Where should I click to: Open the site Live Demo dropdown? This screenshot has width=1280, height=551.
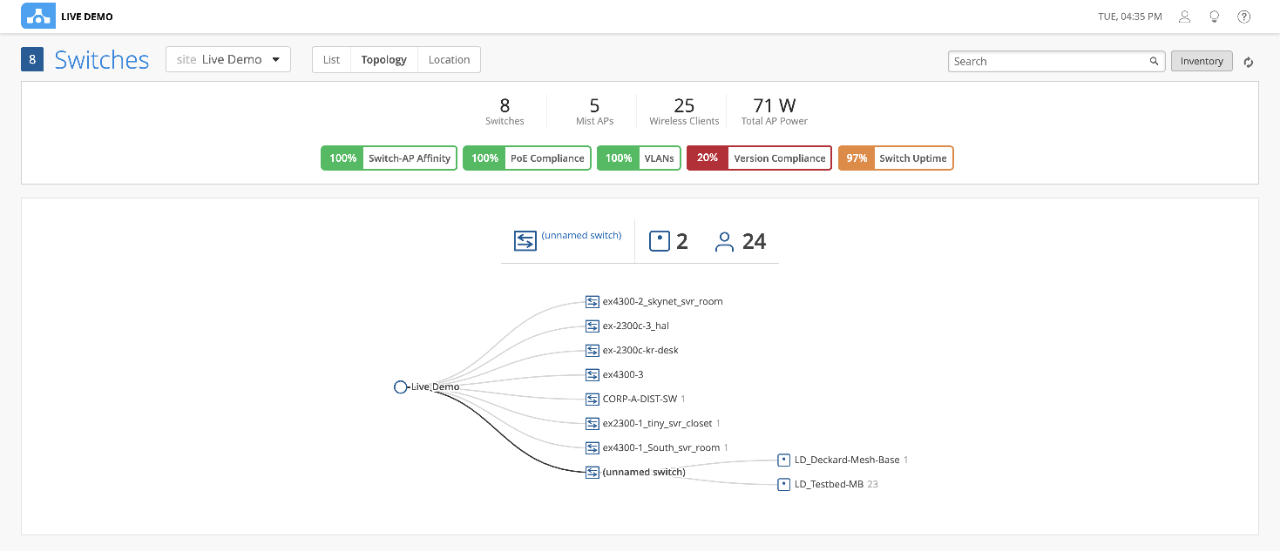point(228,59)
